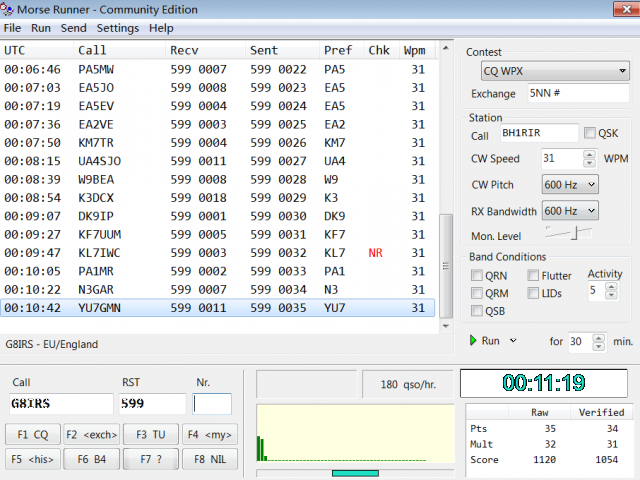Enable the Flutter band condition
Image resolution: width=640 pixels, height=480 pixels.
(x=533, y=276)
